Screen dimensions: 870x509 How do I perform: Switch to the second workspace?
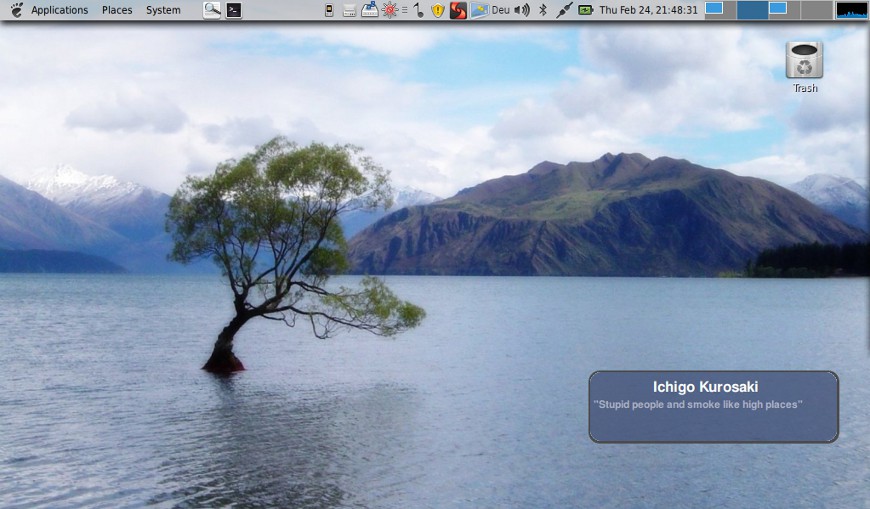point(752,10)
